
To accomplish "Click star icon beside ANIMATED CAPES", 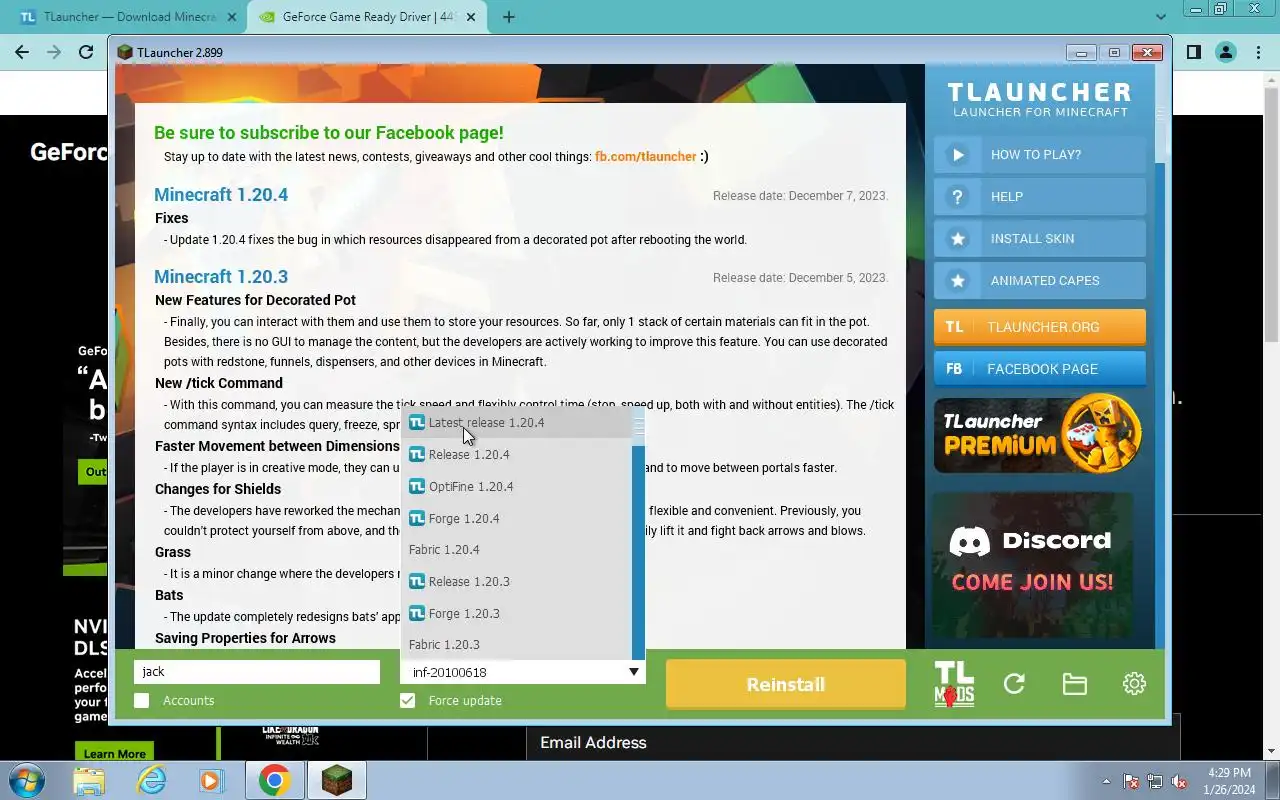I will tap(958, 281).
